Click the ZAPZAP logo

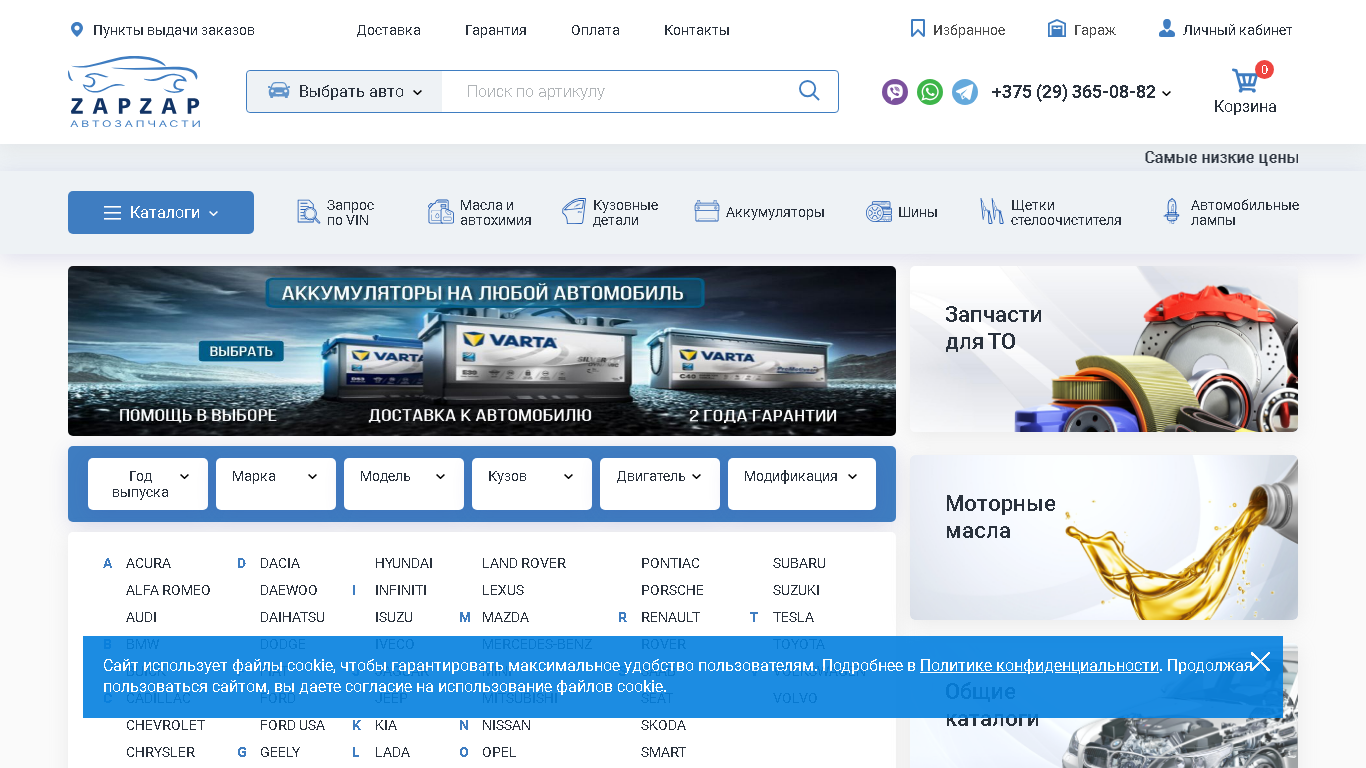134,92
